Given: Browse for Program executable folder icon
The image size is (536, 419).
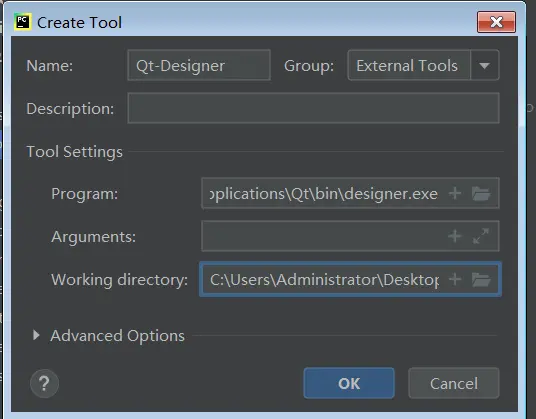Looking at the screenshot, I should [x=481, y=193].
